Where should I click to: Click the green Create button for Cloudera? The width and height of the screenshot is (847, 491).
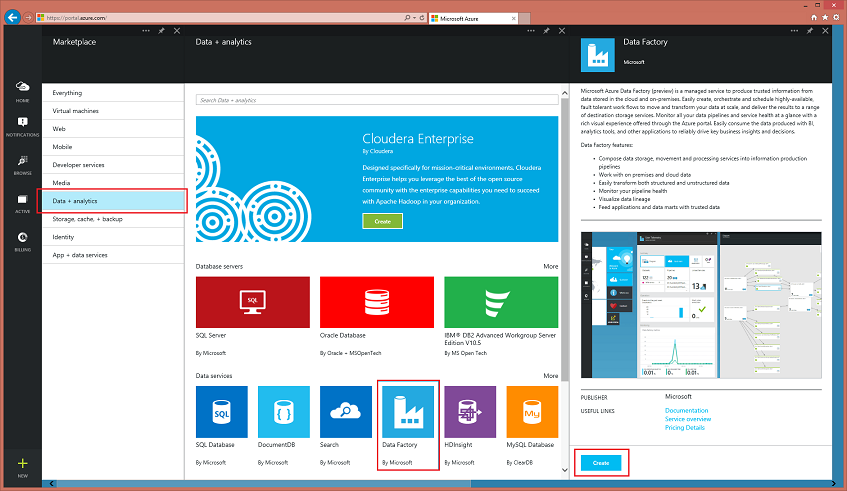coord(382,221)
